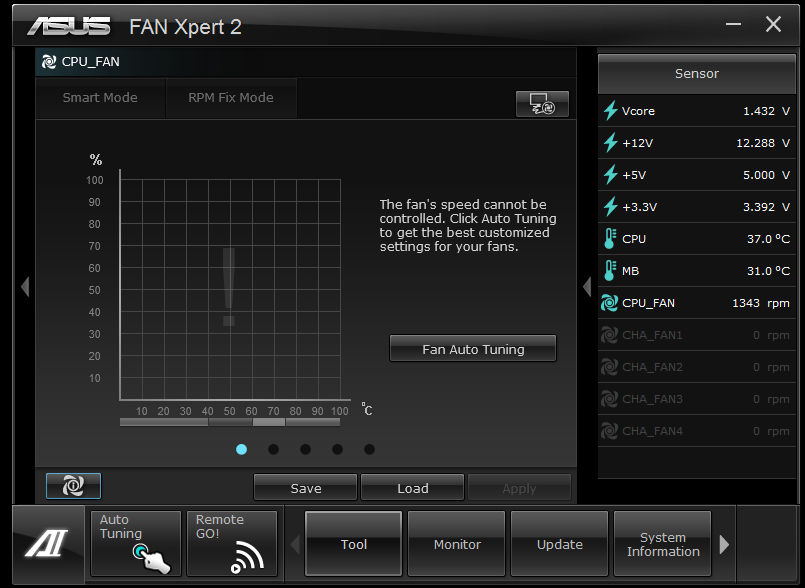
Task: Click the CPU temperature thermometer icon
Action: [610, 239]
